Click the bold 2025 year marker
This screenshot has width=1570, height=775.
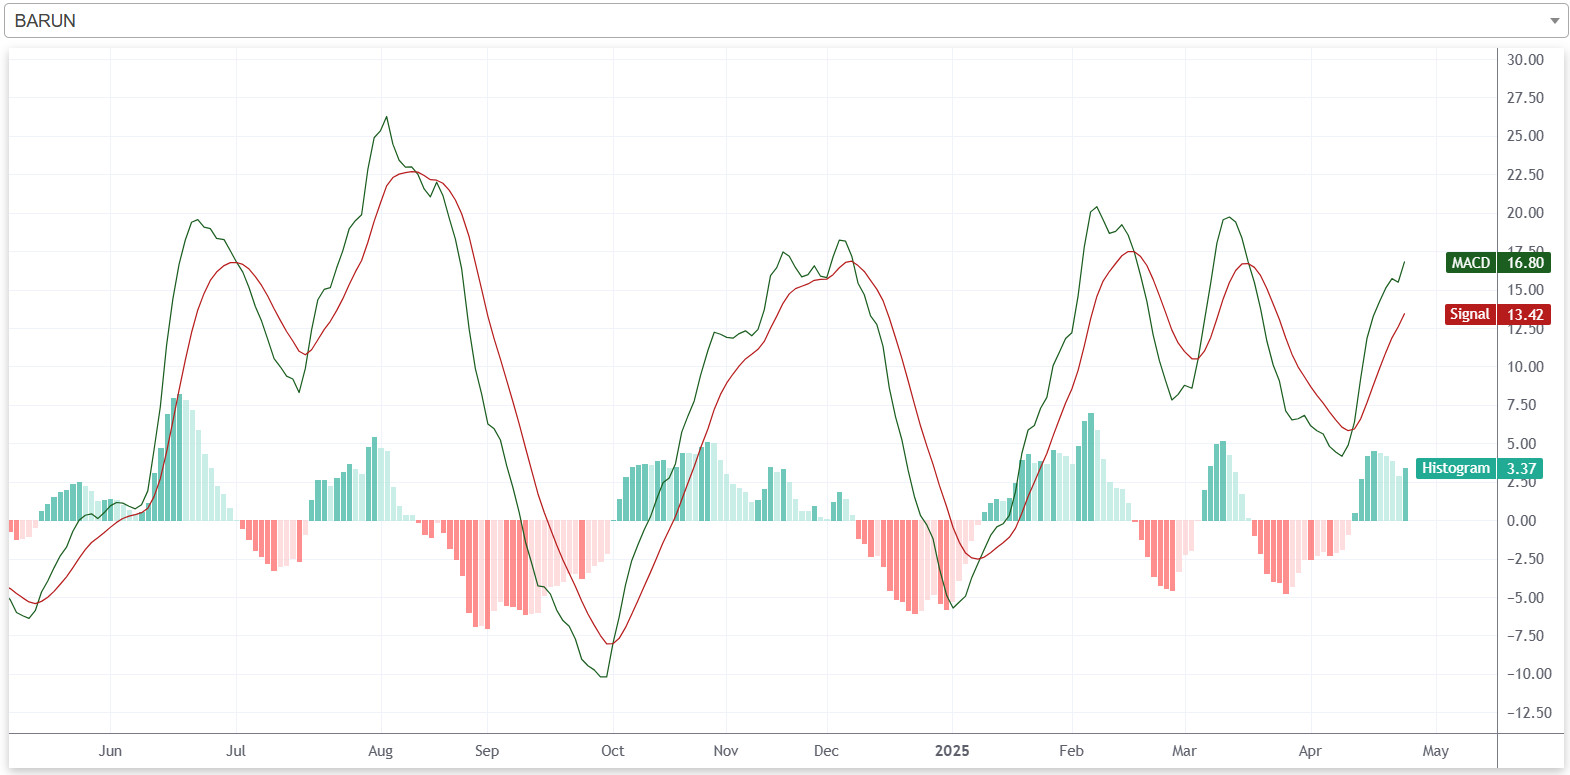click(x=952, y=751)
